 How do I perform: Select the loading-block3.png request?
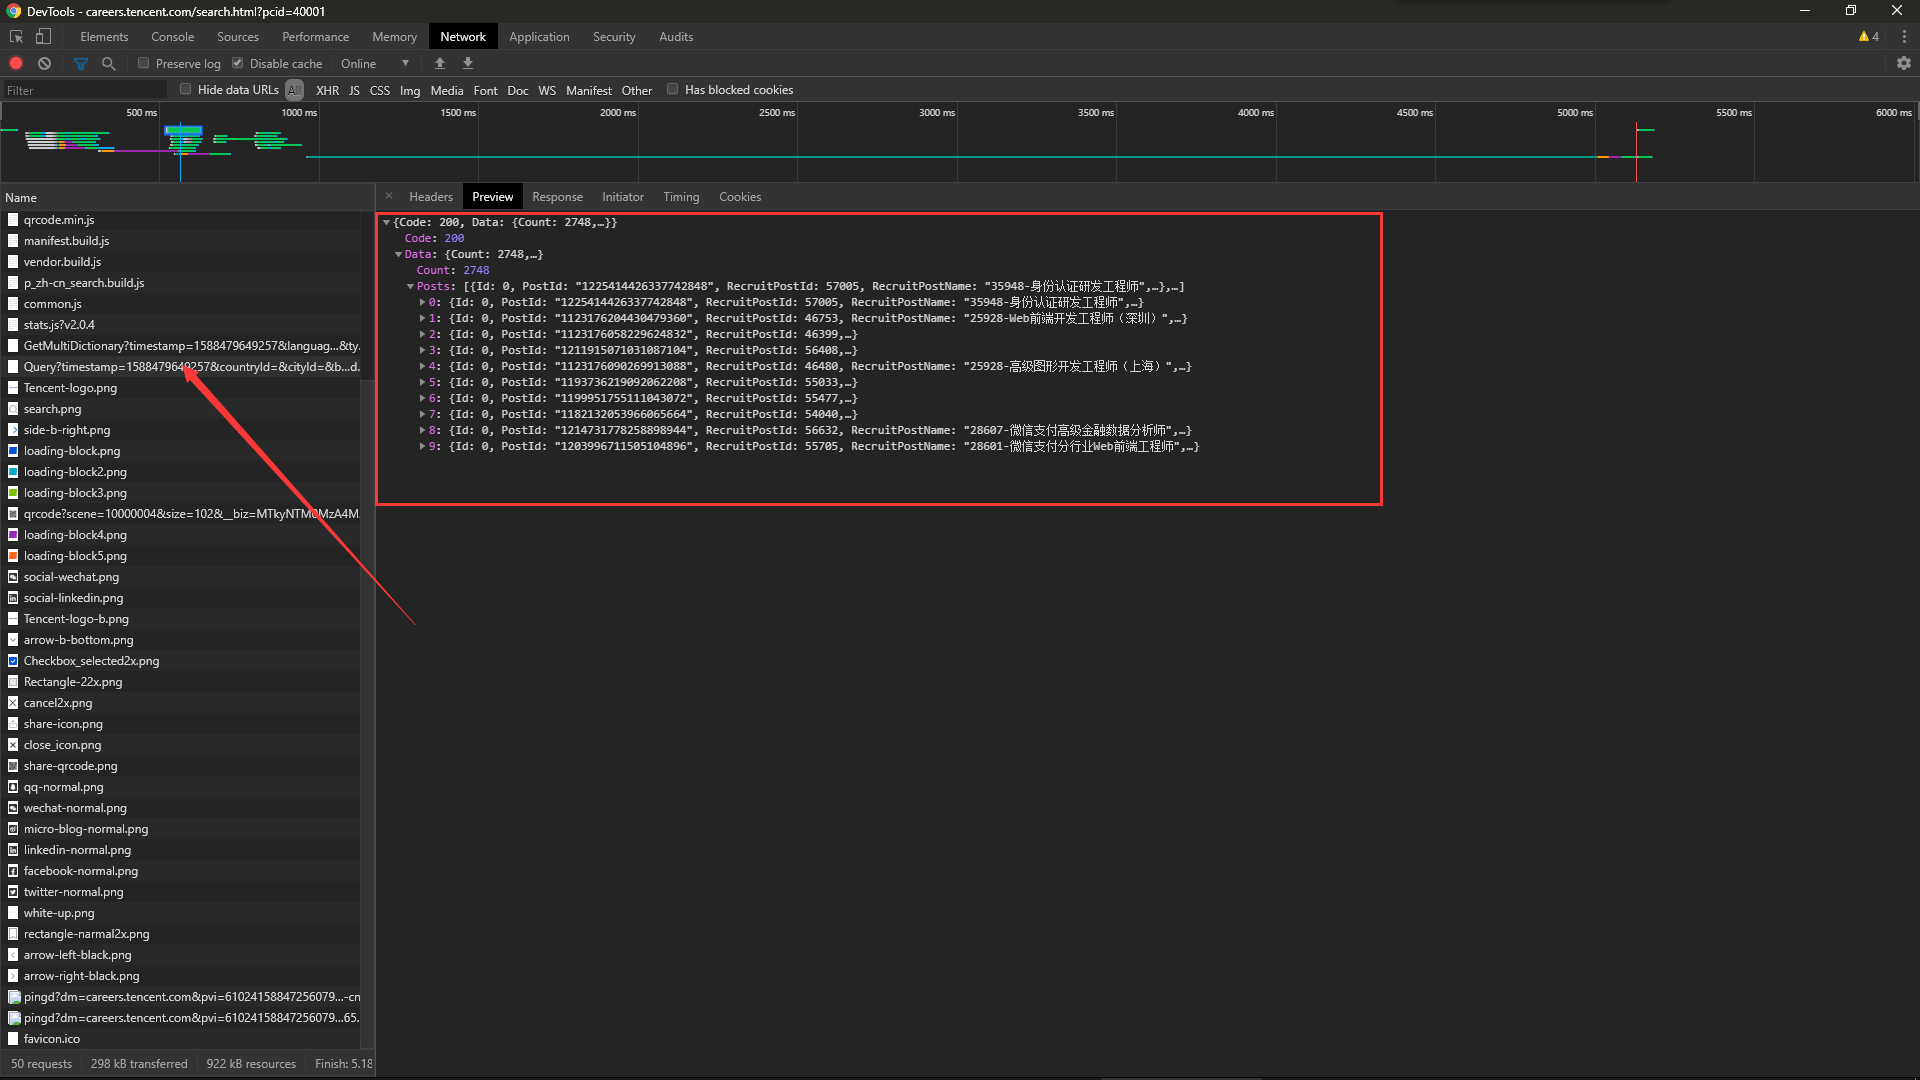point(75,493)
